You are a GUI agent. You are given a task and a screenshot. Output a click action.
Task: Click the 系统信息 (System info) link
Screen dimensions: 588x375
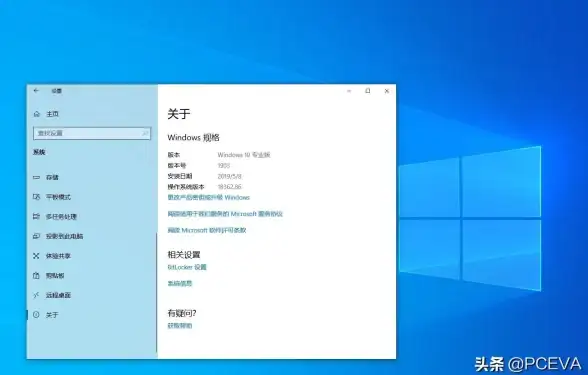click(x=180, y=284)
